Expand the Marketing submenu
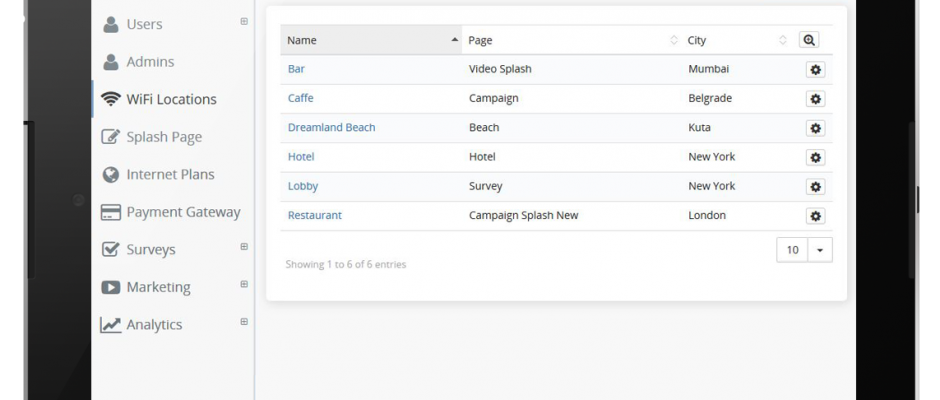 [244, 285]
